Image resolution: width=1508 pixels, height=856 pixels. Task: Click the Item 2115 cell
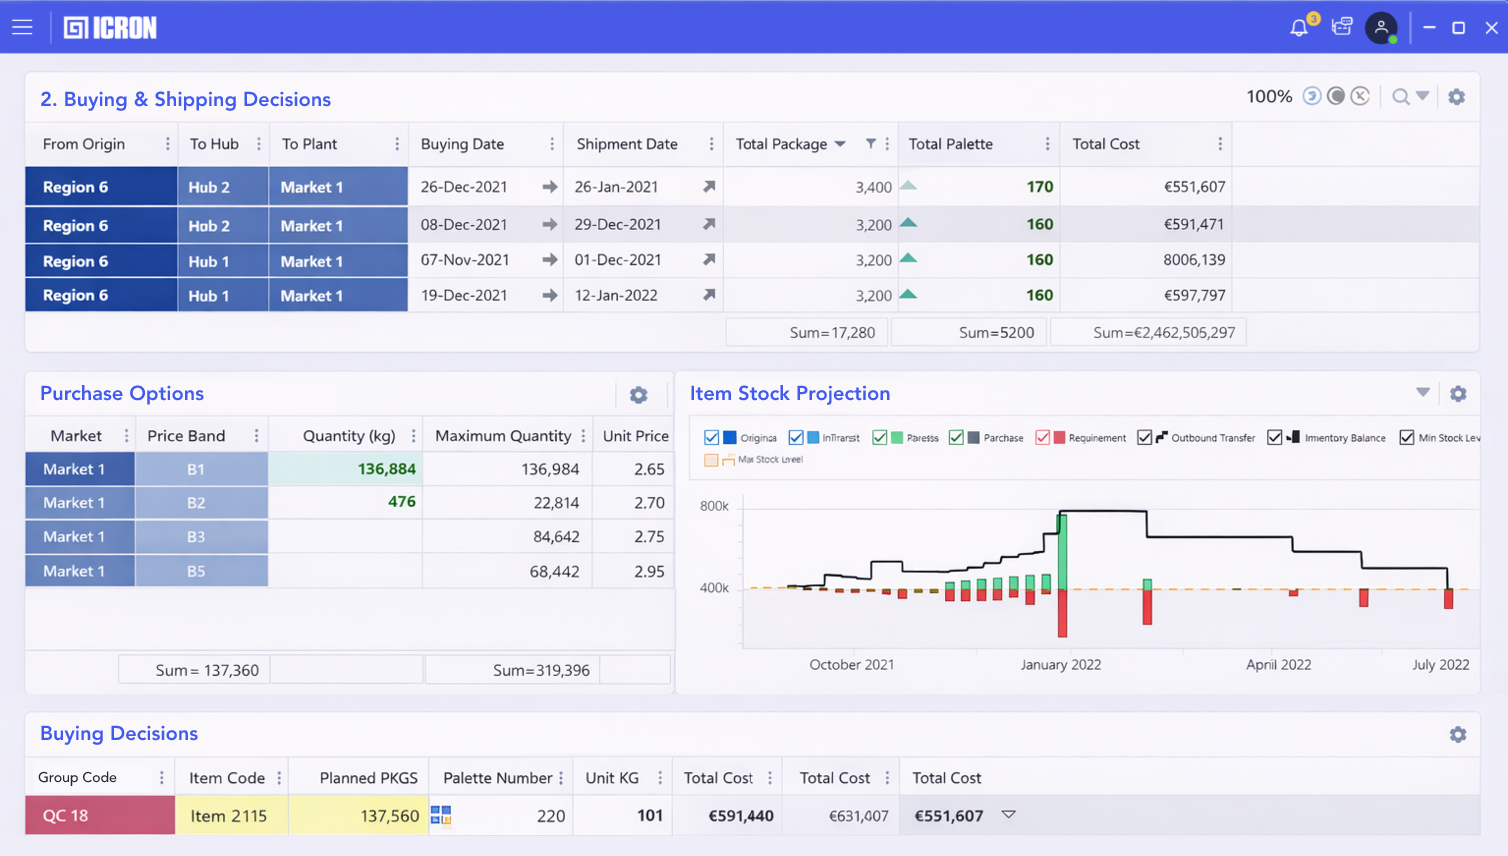pyautogui.click(x=229, y=816)
